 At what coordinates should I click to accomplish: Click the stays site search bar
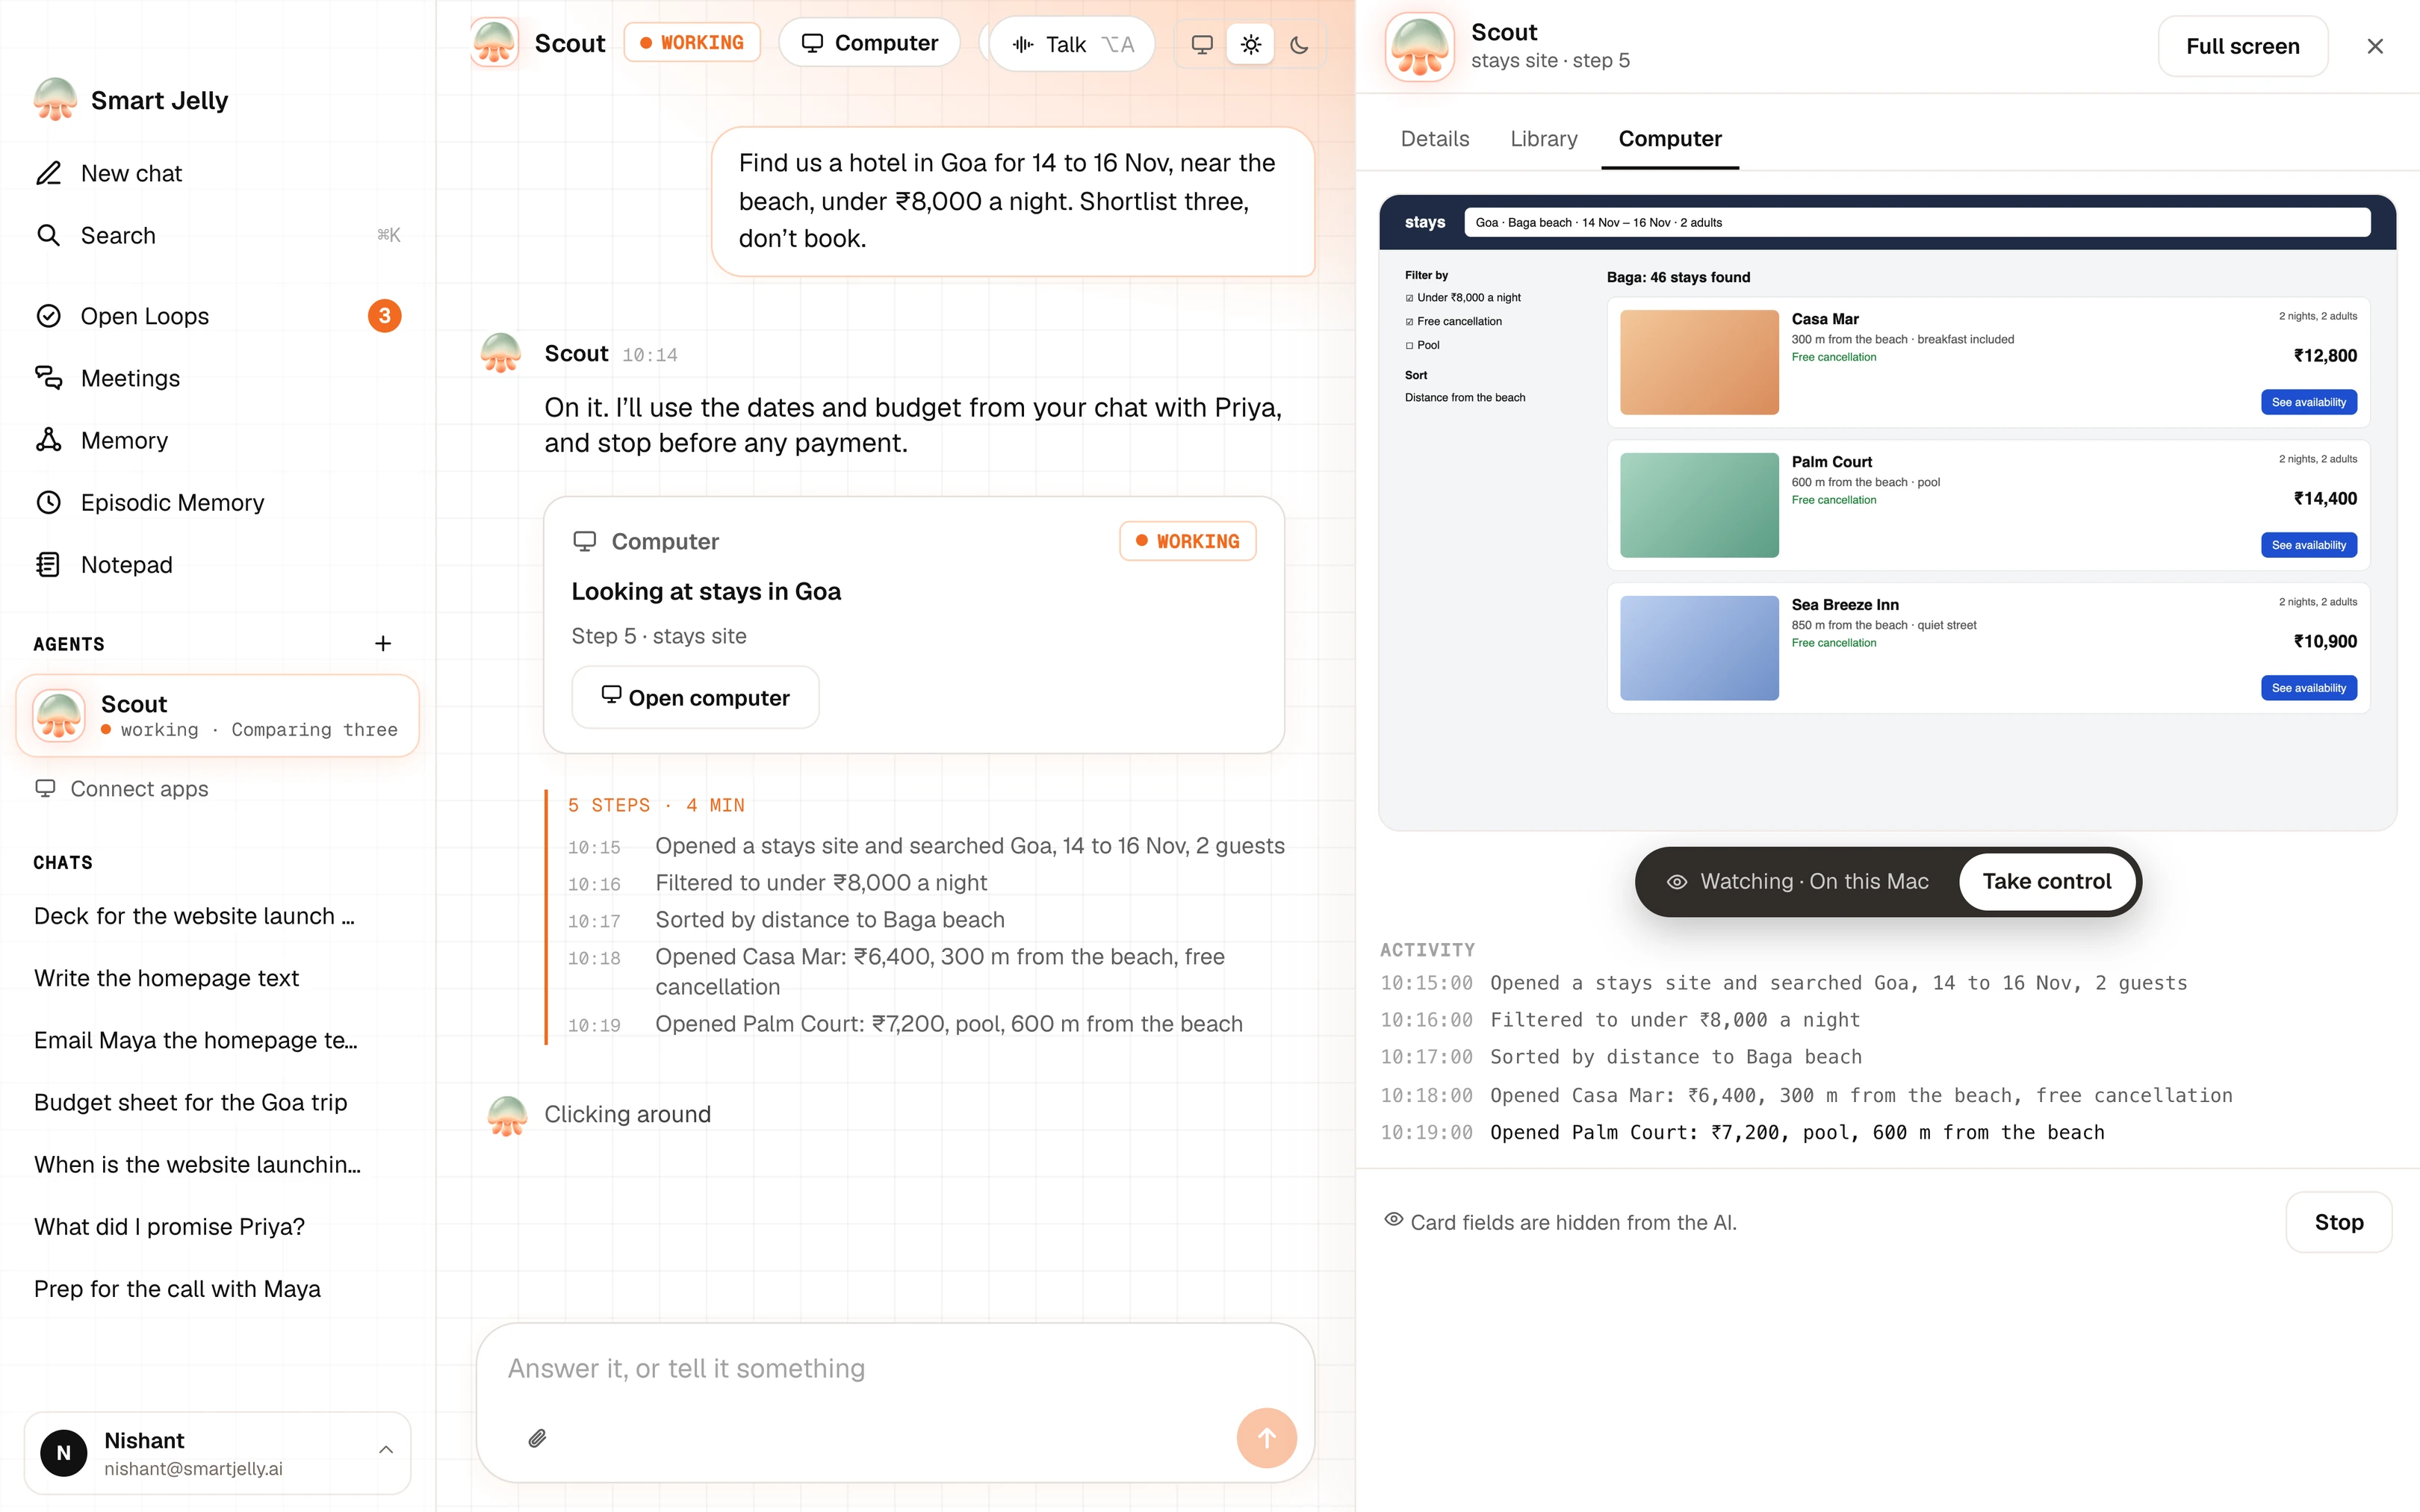(x=1917, y=222)
